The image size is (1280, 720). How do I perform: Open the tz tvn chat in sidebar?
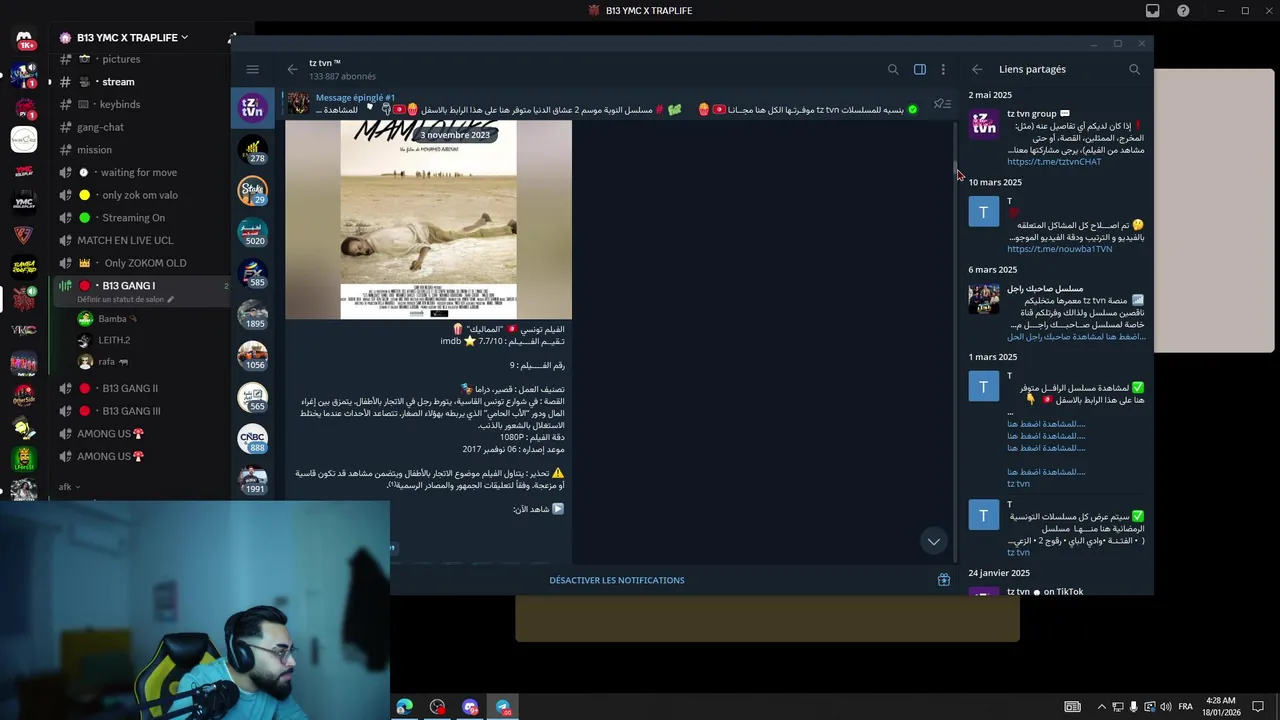point(252,108)
